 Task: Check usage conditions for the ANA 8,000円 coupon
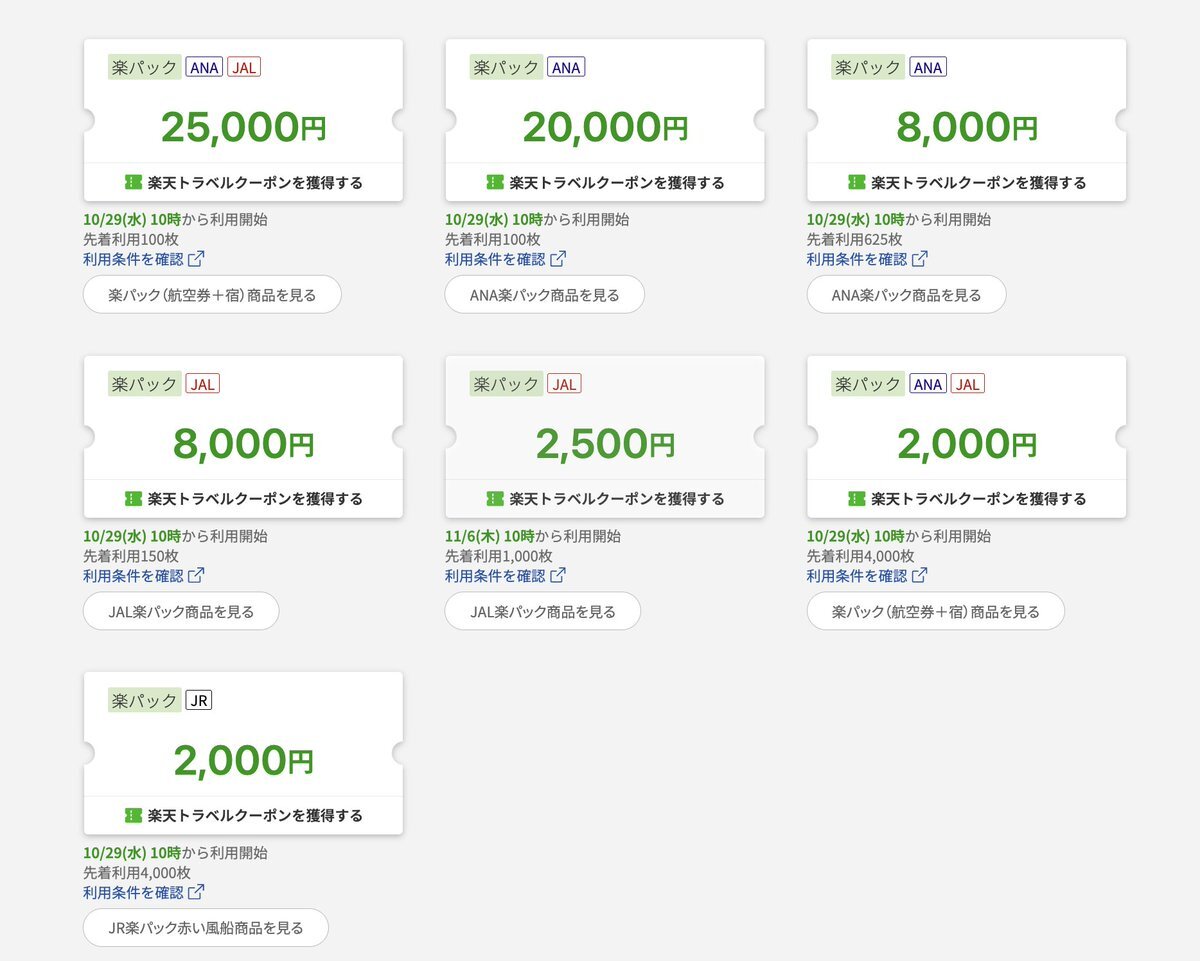tap(857, 259)
